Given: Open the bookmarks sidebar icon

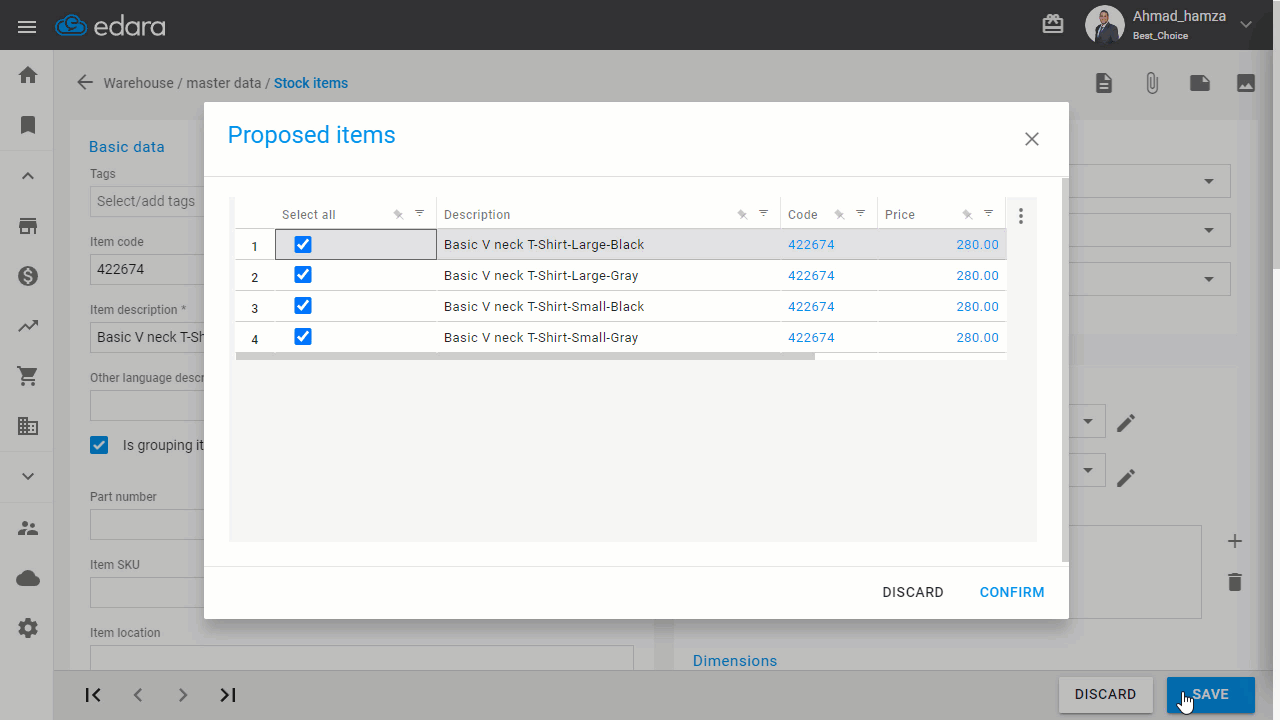Looking at the screenshot, I should [28, 125].
